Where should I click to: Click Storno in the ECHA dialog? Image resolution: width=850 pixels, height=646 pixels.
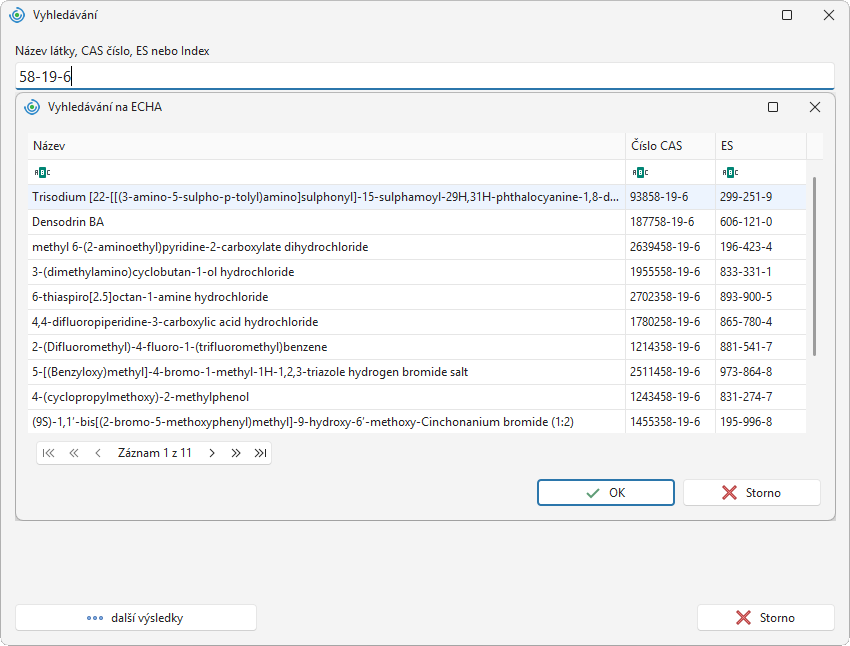pos(752,493)
